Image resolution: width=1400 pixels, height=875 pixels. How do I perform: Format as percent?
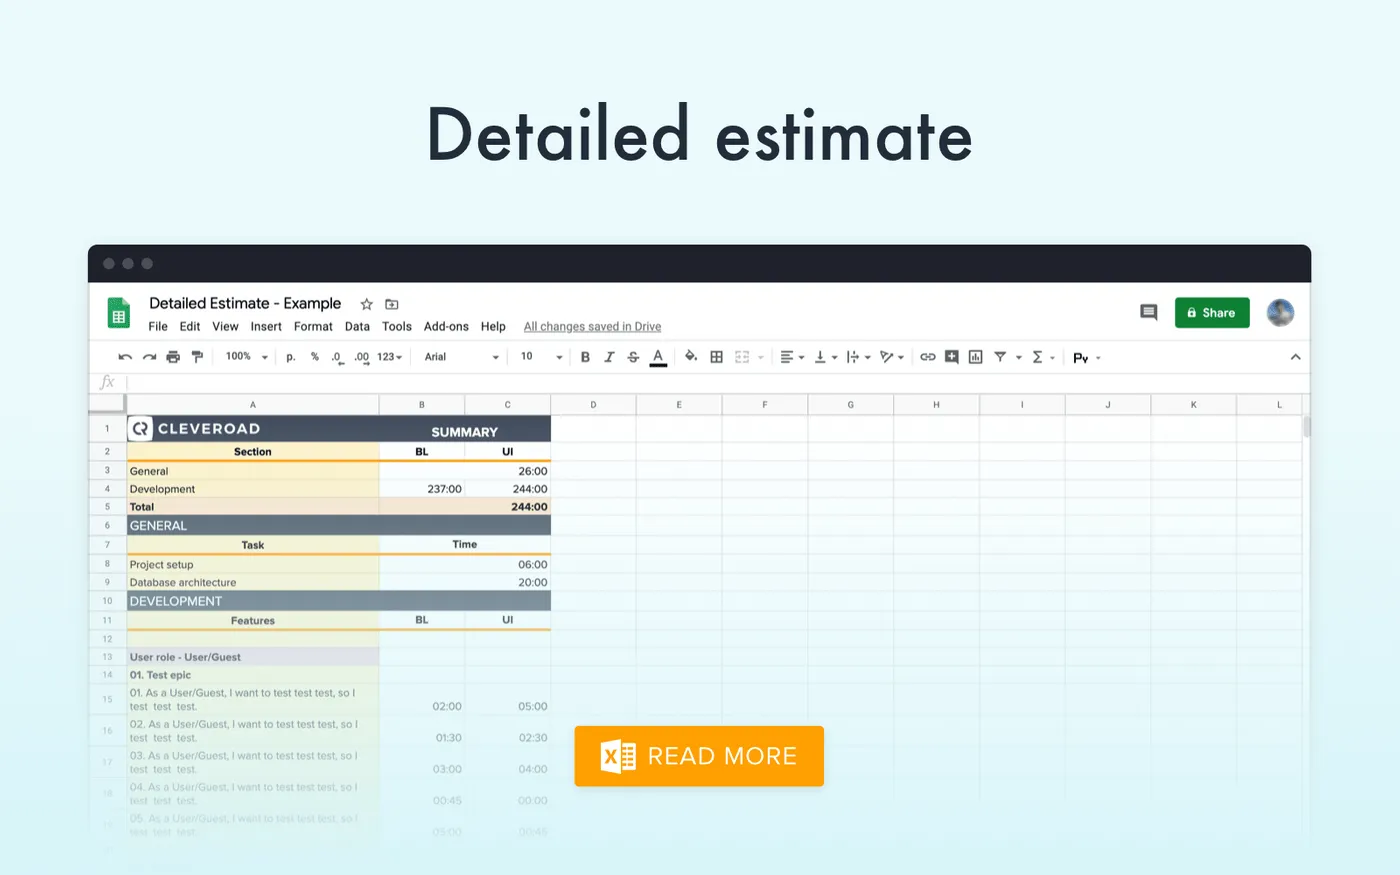click(x=315, y=357)
